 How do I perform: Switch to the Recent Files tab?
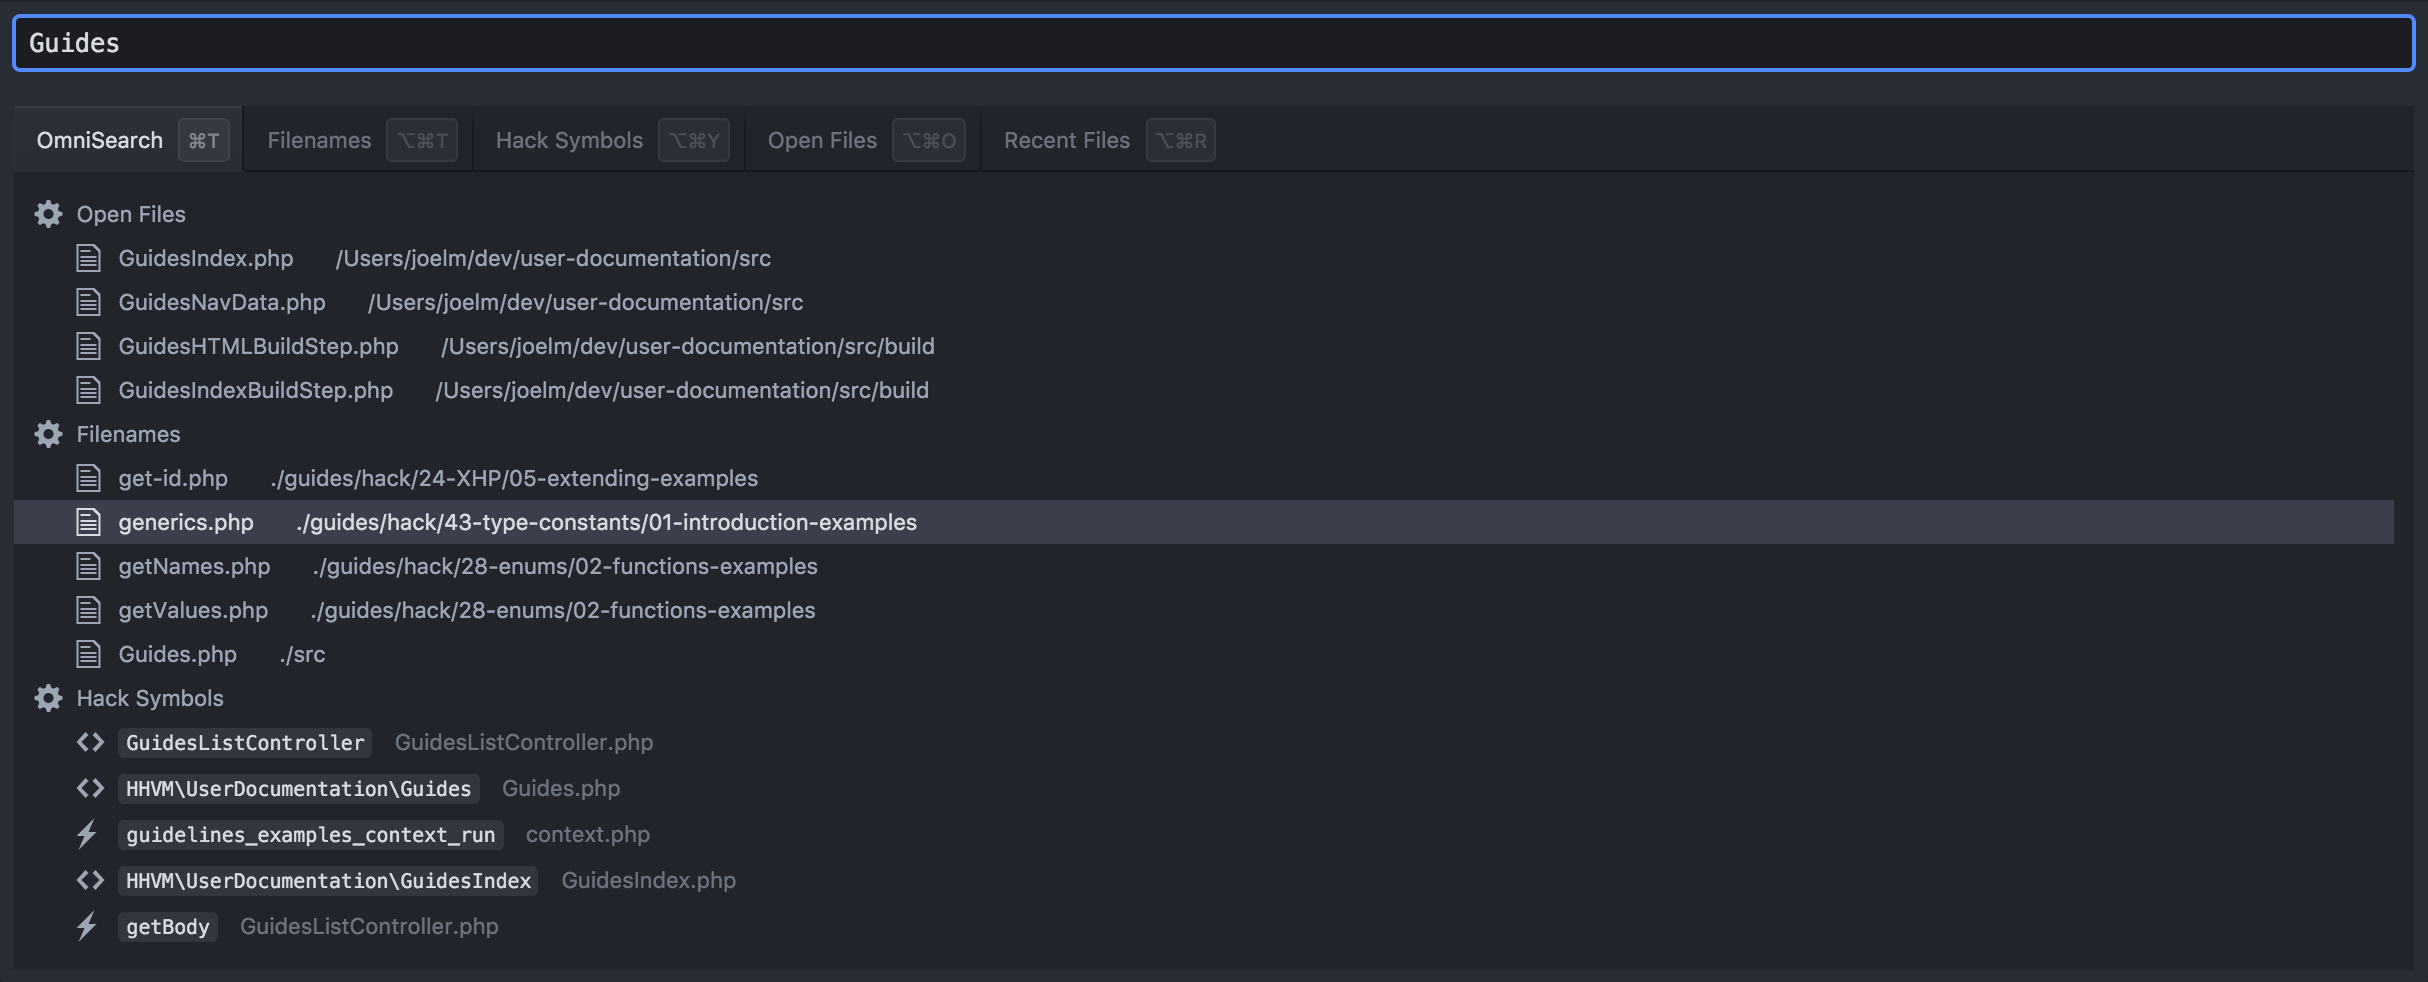[x=1105, y=140]
